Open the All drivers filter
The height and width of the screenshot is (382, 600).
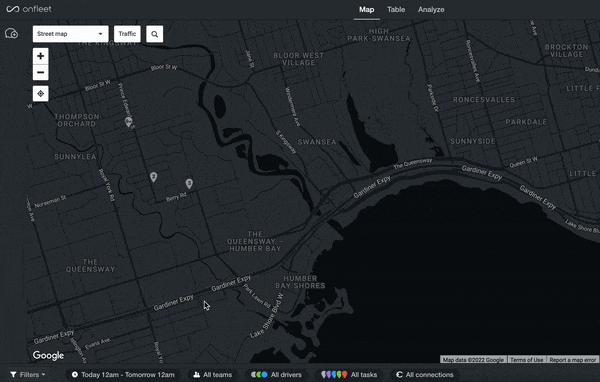coord(276,375)
